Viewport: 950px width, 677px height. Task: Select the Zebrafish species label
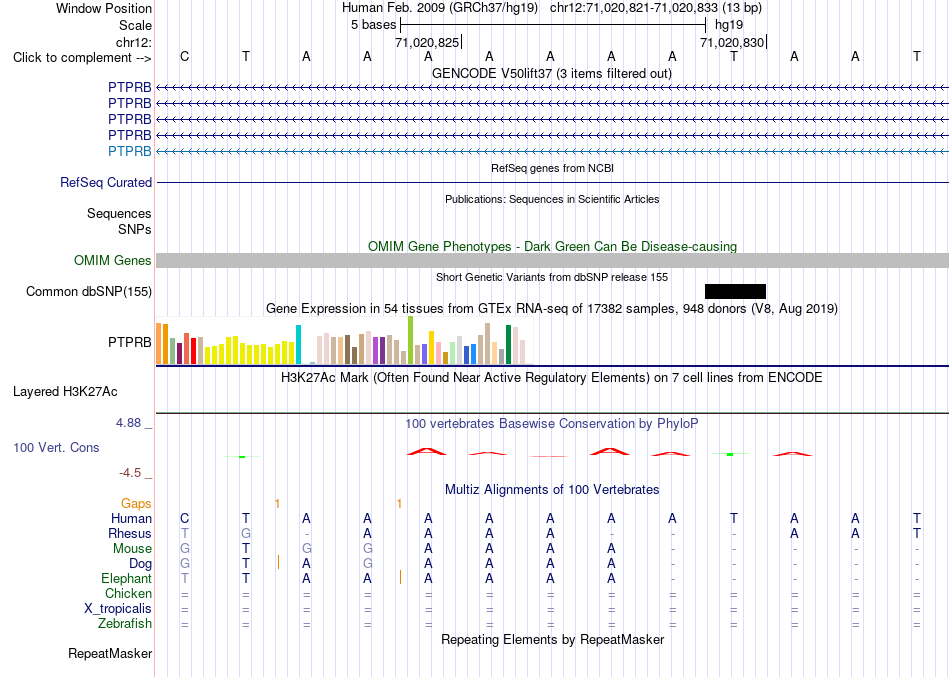click(125, 623)
